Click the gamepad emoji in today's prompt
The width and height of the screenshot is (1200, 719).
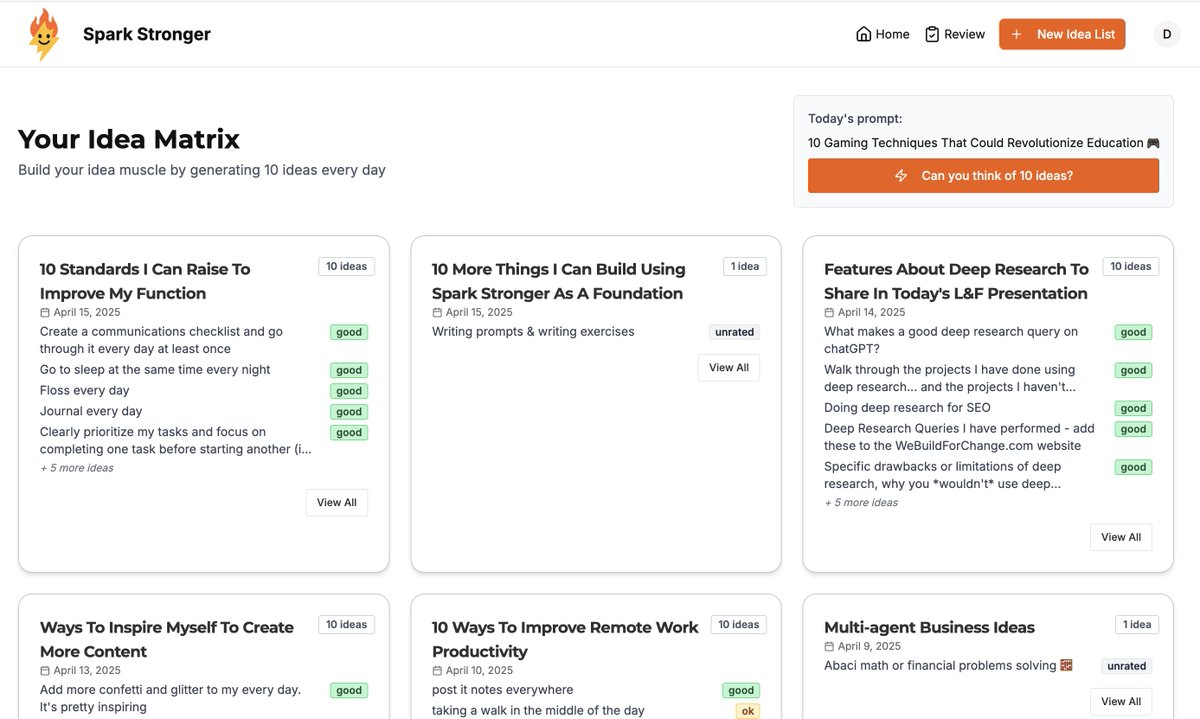click(x=1154, y=142)
